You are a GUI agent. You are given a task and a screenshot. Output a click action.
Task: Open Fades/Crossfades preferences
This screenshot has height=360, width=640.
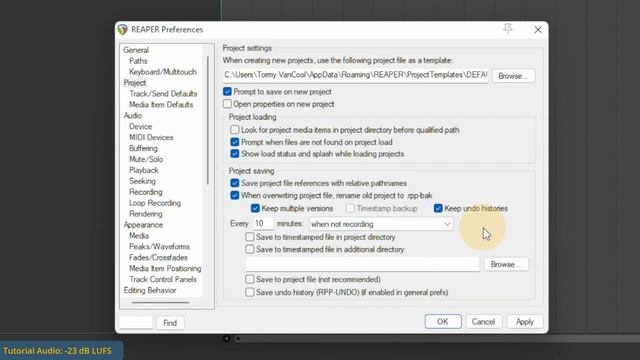pos(158,258)
